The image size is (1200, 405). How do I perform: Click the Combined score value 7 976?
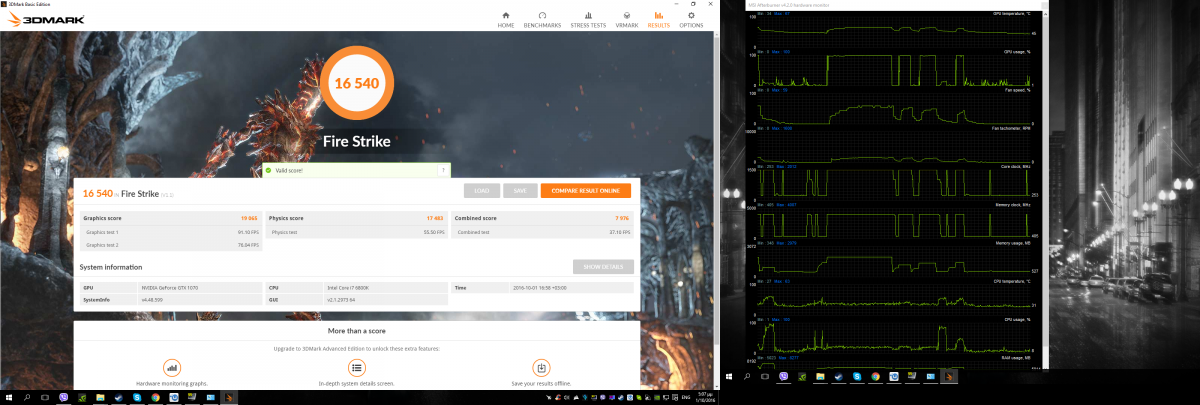pos(622,217)
